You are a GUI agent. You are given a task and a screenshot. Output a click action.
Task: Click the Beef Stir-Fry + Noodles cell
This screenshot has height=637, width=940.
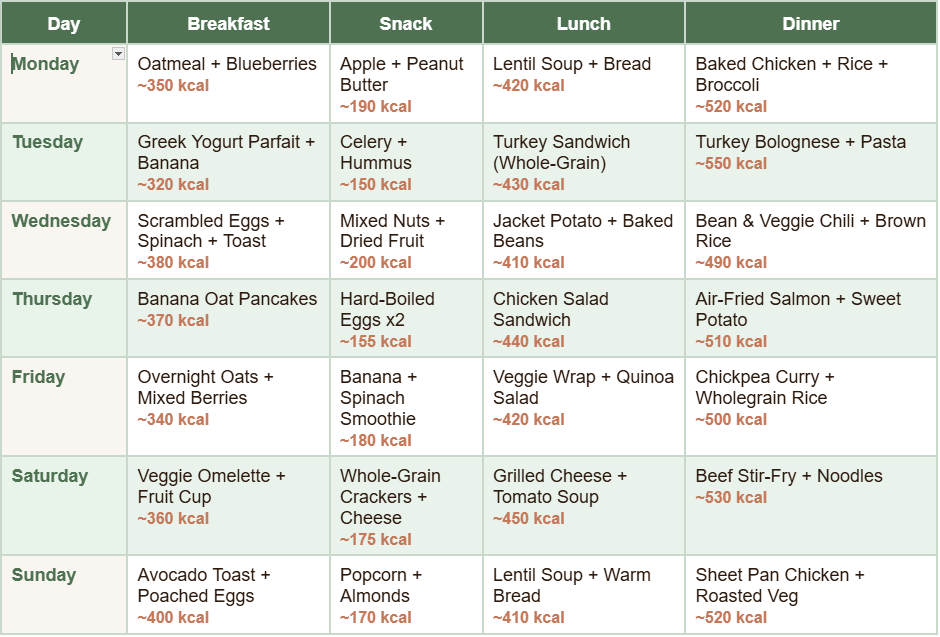click(x=810, y=505)
